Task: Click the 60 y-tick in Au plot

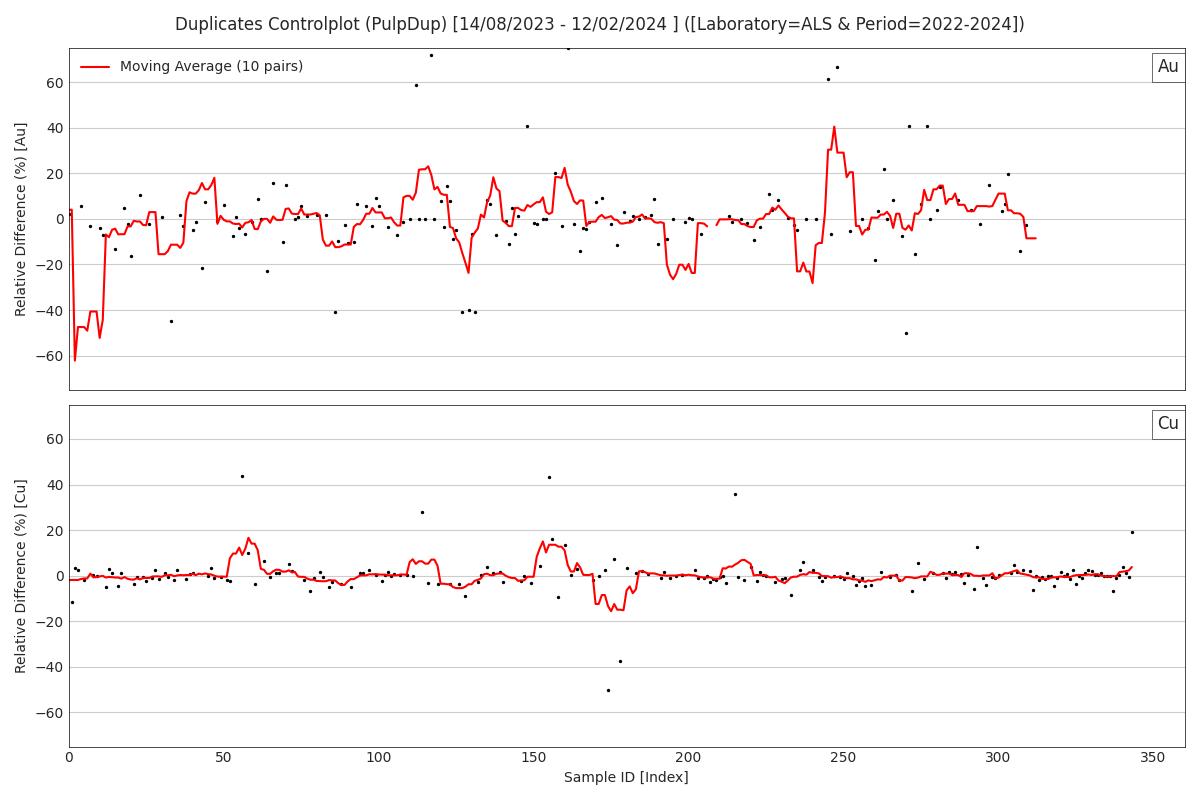Action: click(55, 83)
